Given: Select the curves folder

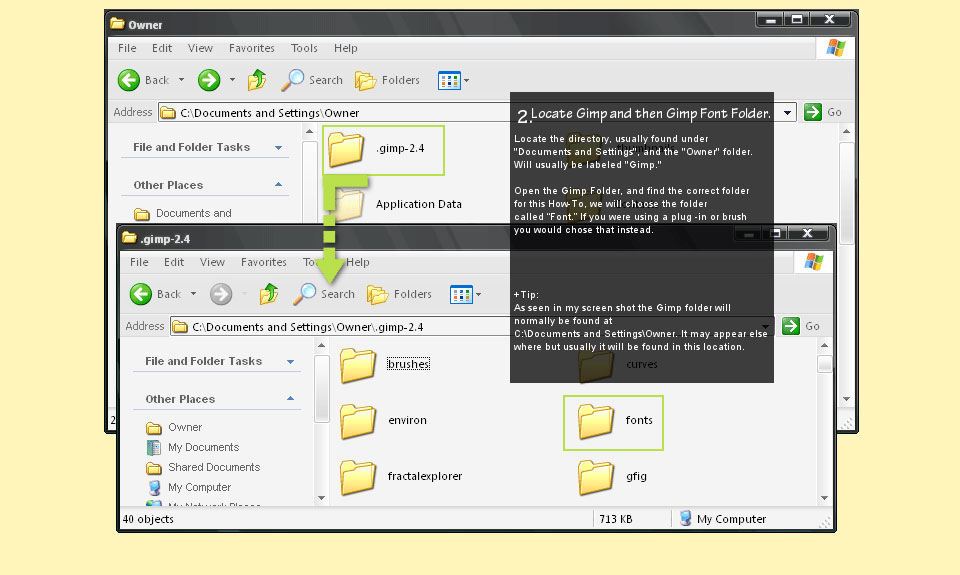Looking at the screenshot, I should (x=618, y=364).
